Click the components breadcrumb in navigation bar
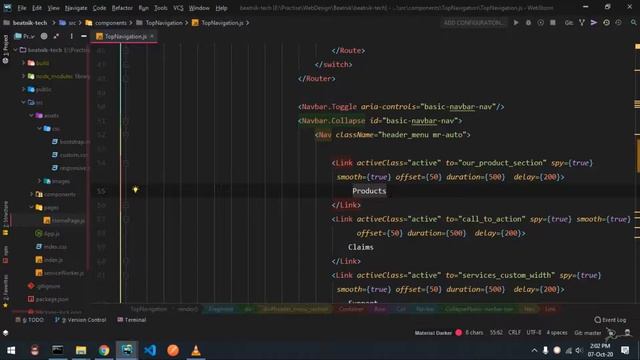The width and height of the screenshot is (640, 360). [x=107, y=23]
